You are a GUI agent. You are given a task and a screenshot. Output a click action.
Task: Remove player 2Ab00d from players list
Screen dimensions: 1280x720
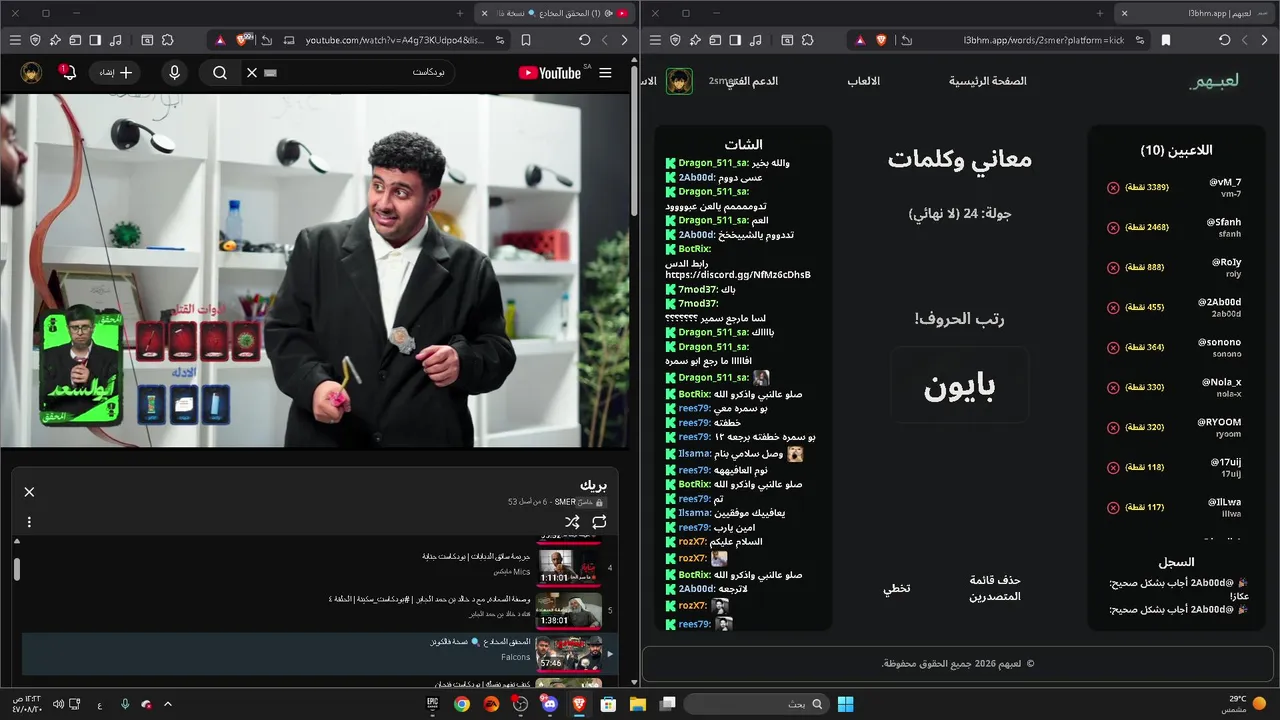[x=1113, y=308]
